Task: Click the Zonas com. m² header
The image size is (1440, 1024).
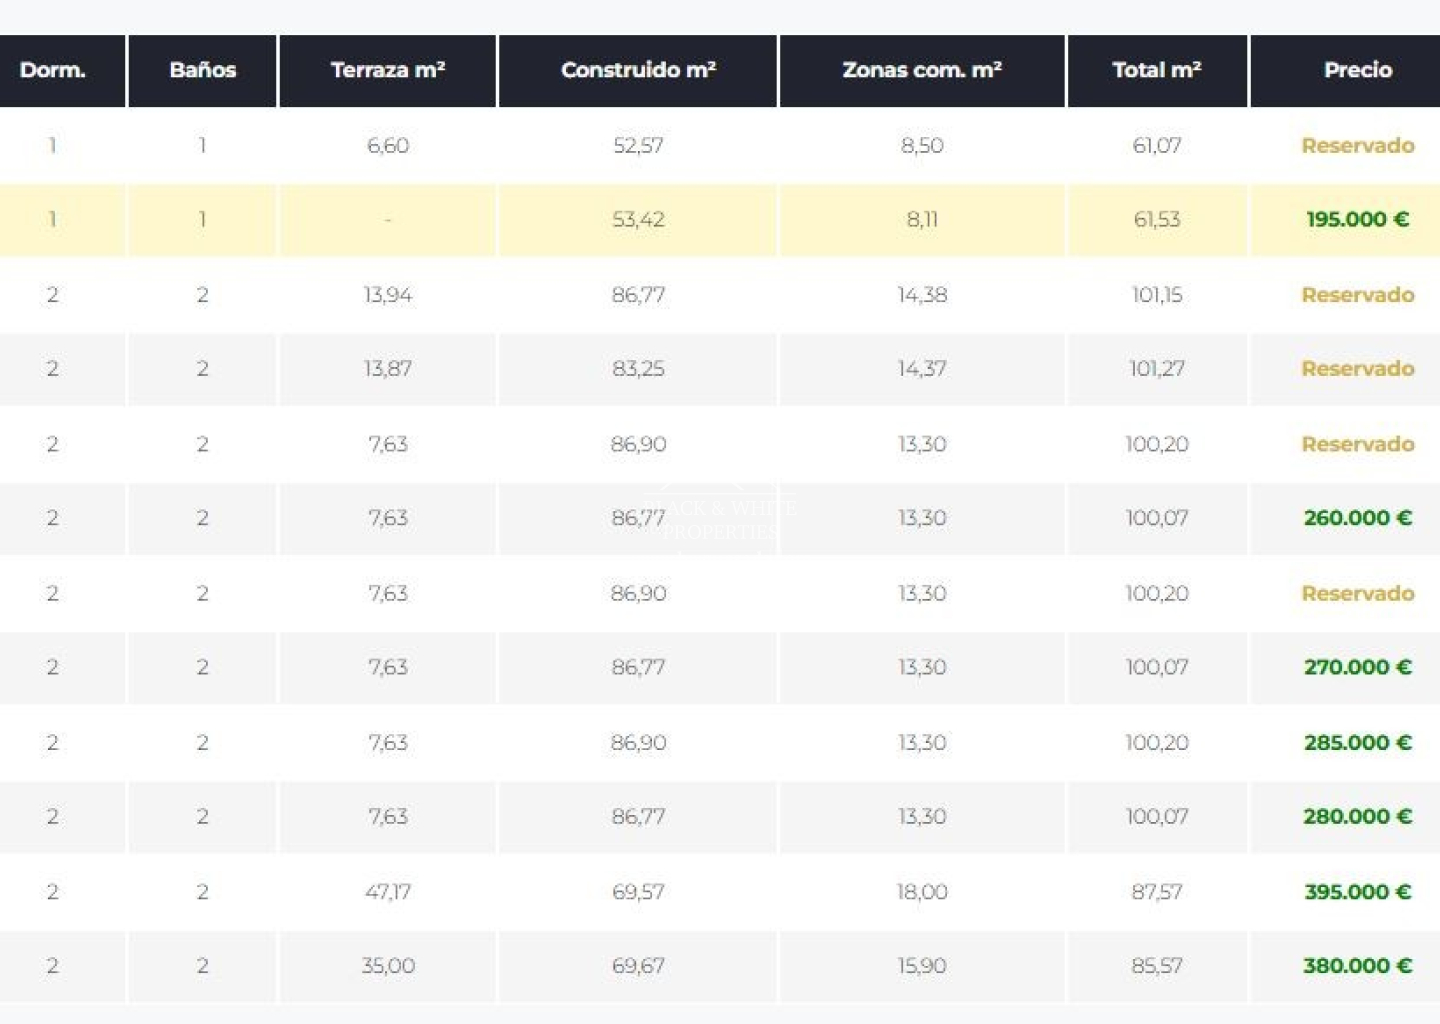Action: click(921, 70)
